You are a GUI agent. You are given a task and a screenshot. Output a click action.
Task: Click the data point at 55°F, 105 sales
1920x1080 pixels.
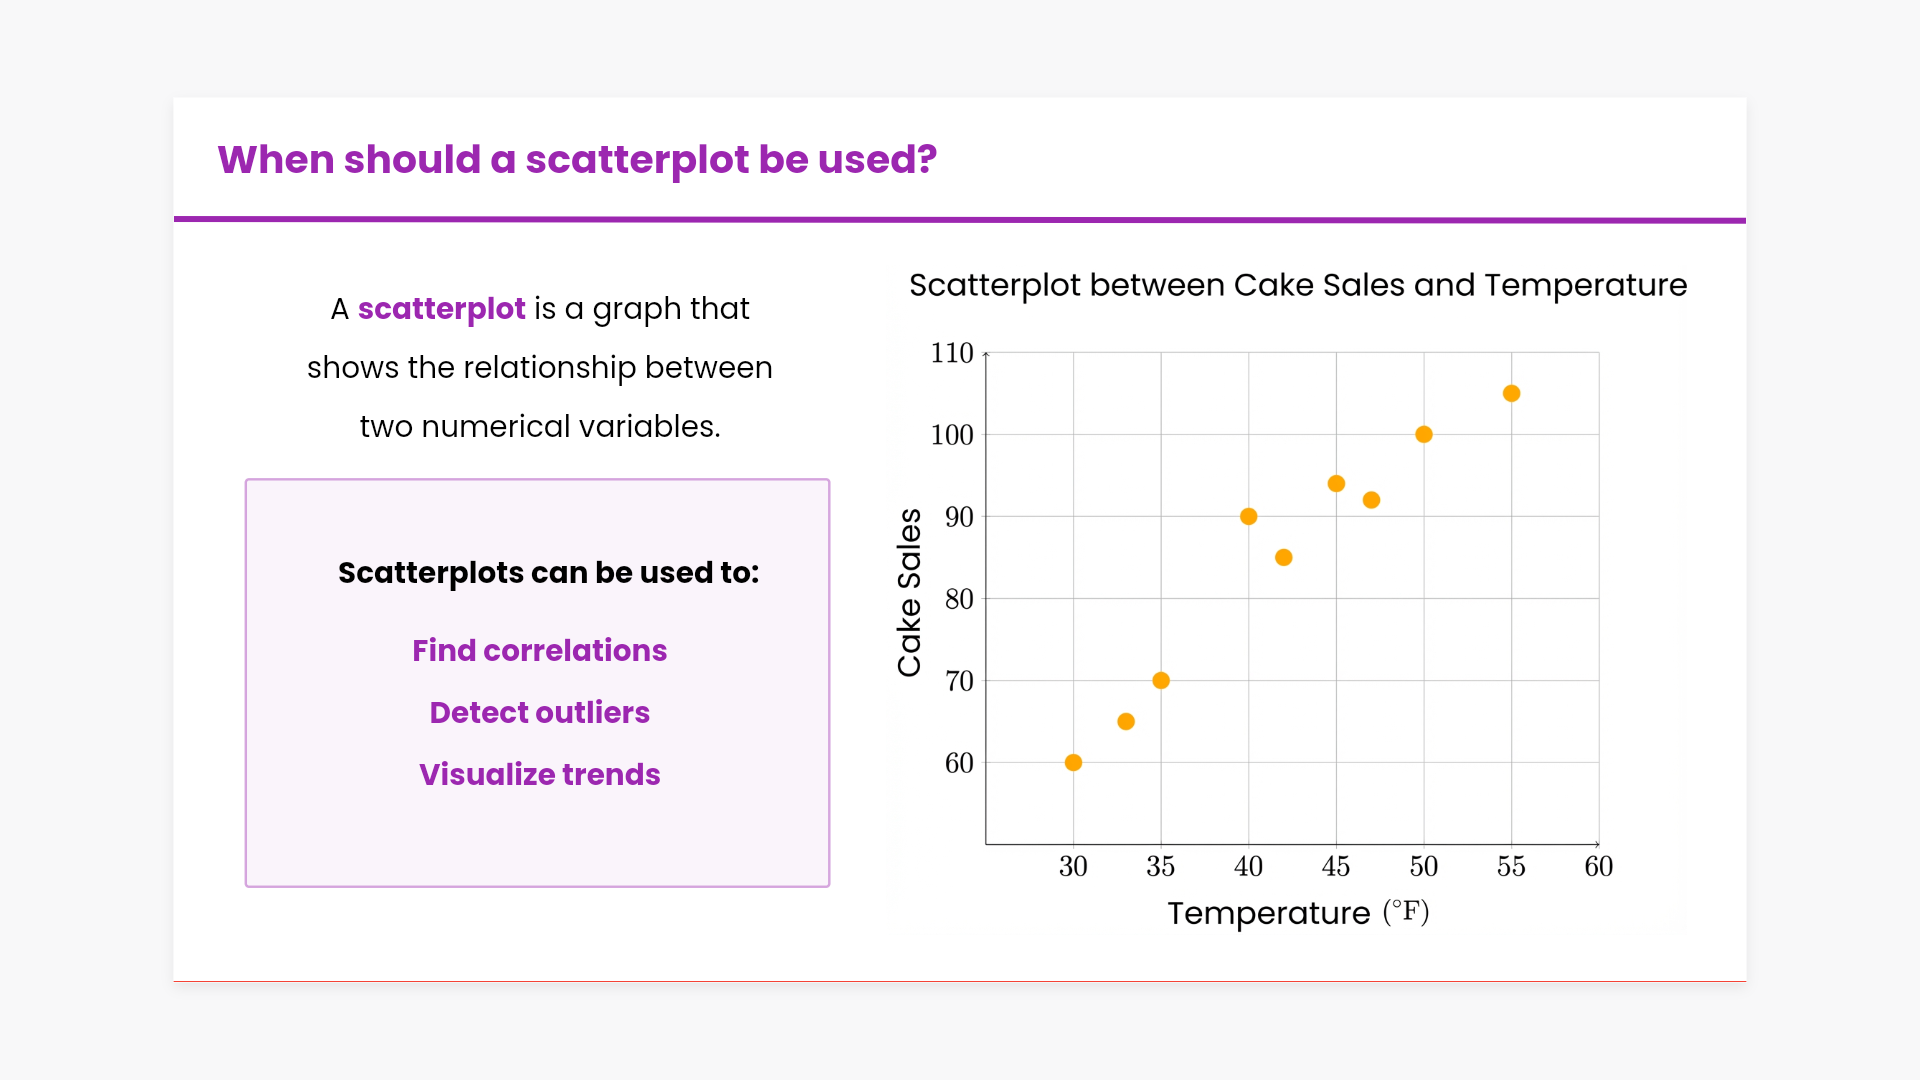click(x=1511, y=394)
